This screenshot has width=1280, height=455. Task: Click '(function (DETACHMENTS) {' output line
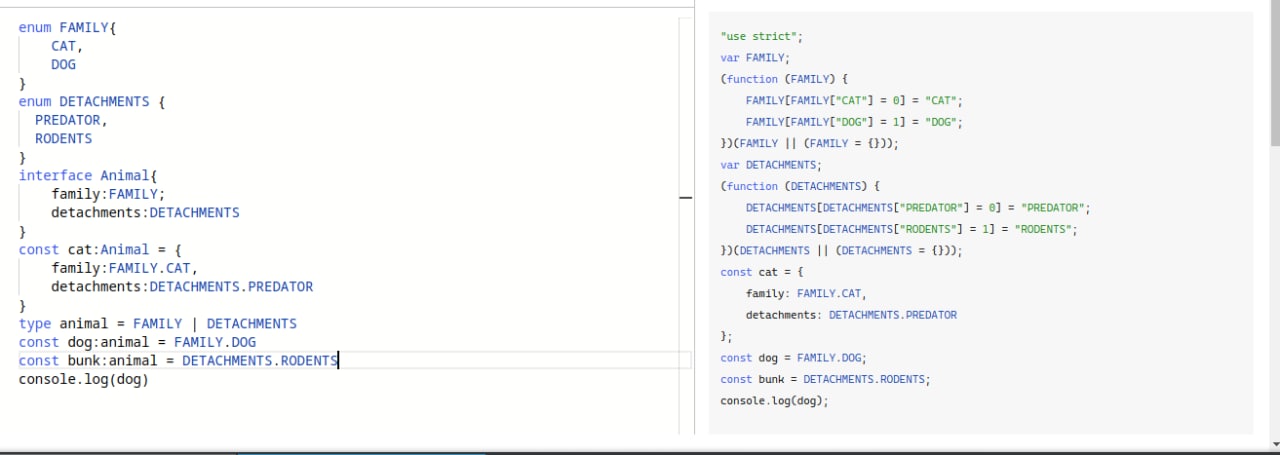(x=799, y=186)
